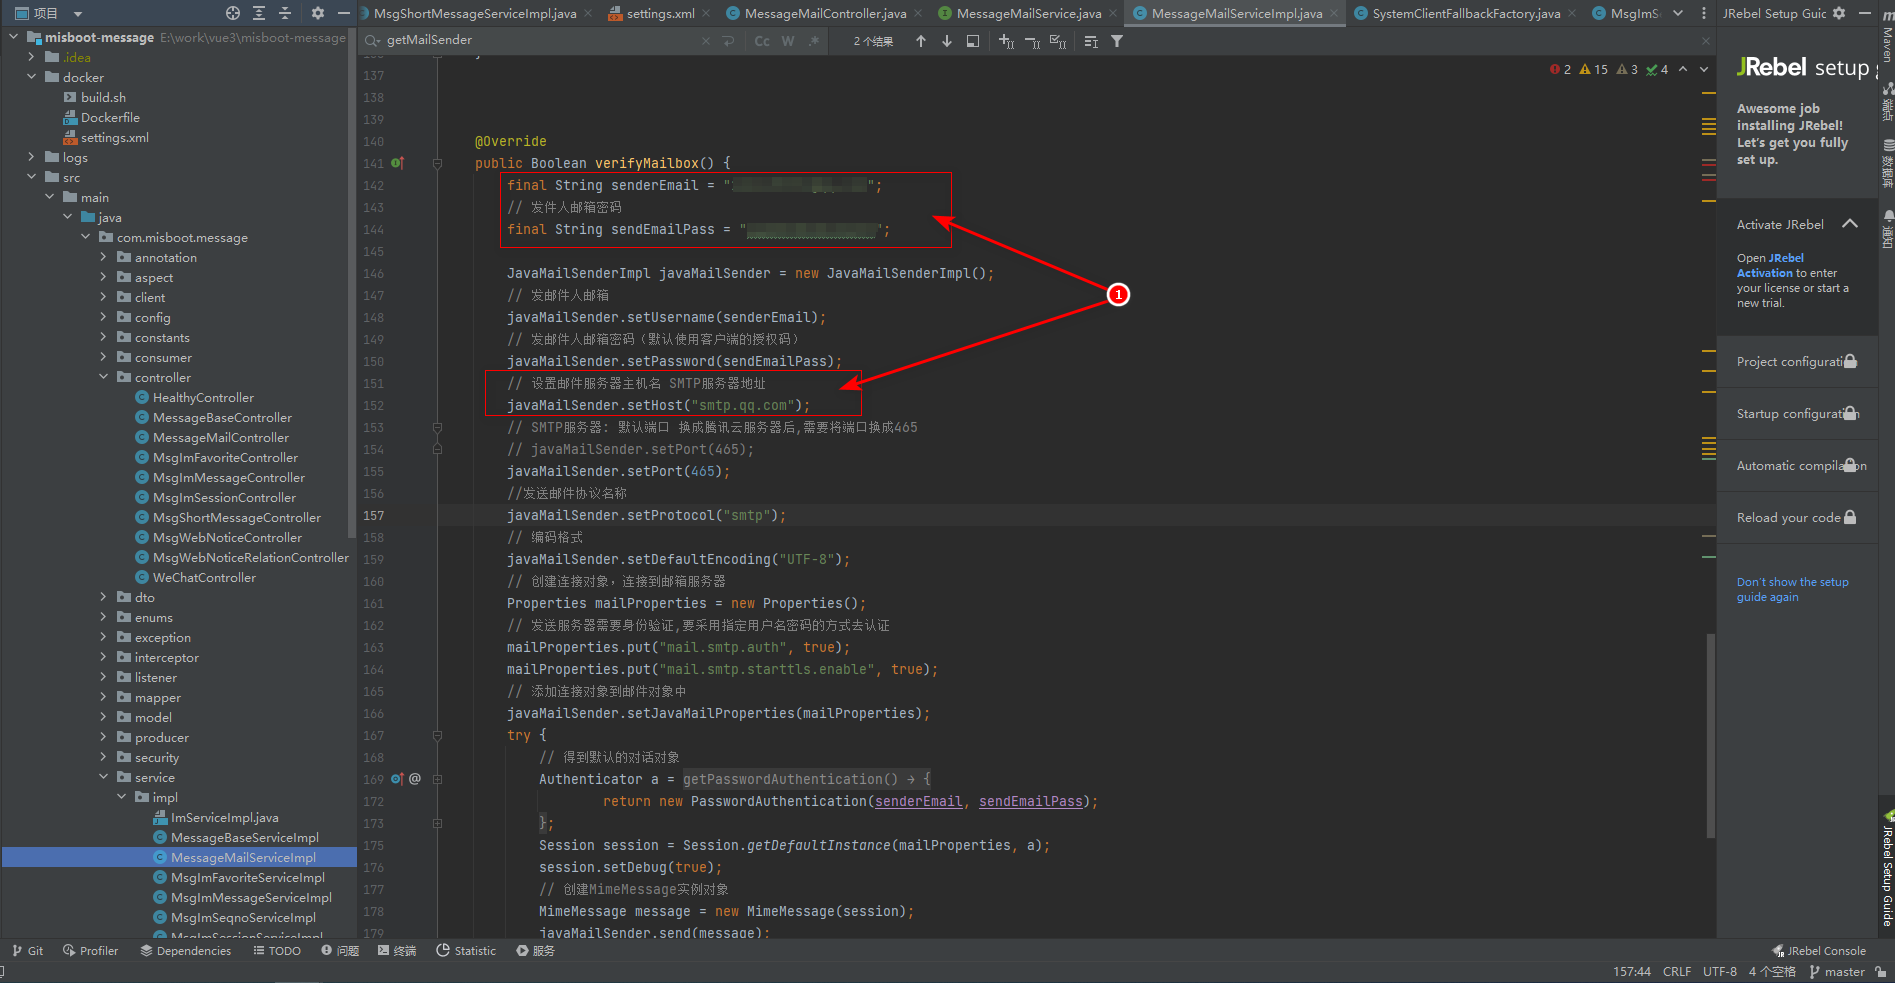Change UTF-8 file encoding in status bar
This screenshot has height=983, width=1895.
(x=1720, y=972)
